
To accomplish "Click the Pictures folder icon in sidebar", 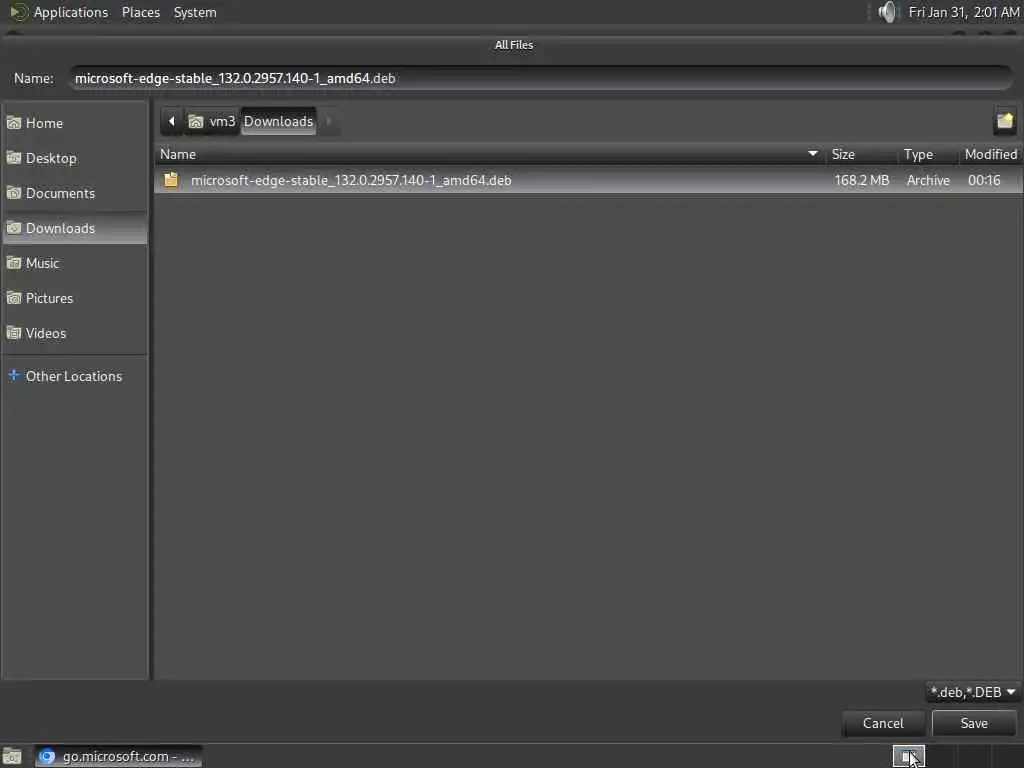I will [x=14, y=298].
